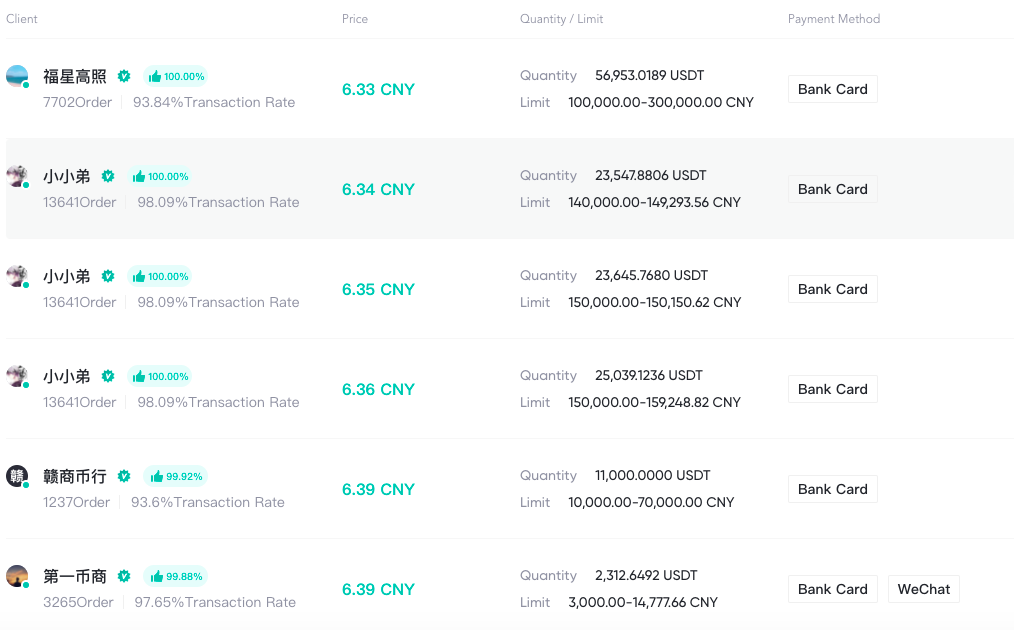The image size is (1014, 630).
Task: Click 99.92% thumbs-up rating badge
Action: [176, 477]
